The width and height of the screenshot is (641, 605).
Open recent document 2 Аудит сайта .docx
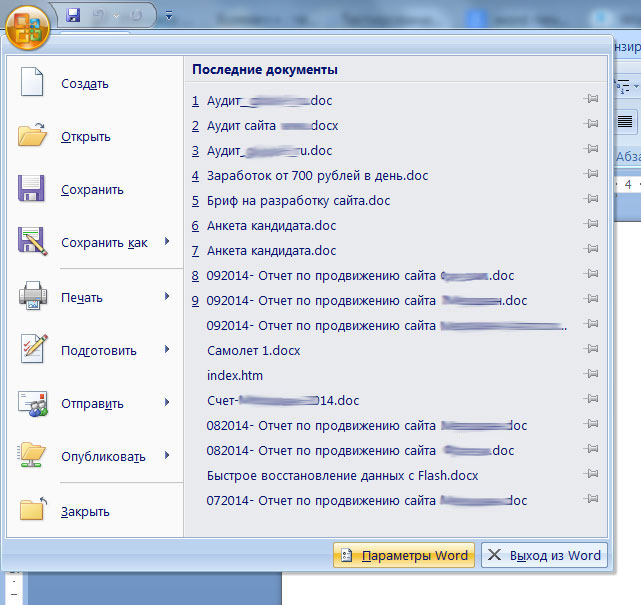[x=265, y=125]
